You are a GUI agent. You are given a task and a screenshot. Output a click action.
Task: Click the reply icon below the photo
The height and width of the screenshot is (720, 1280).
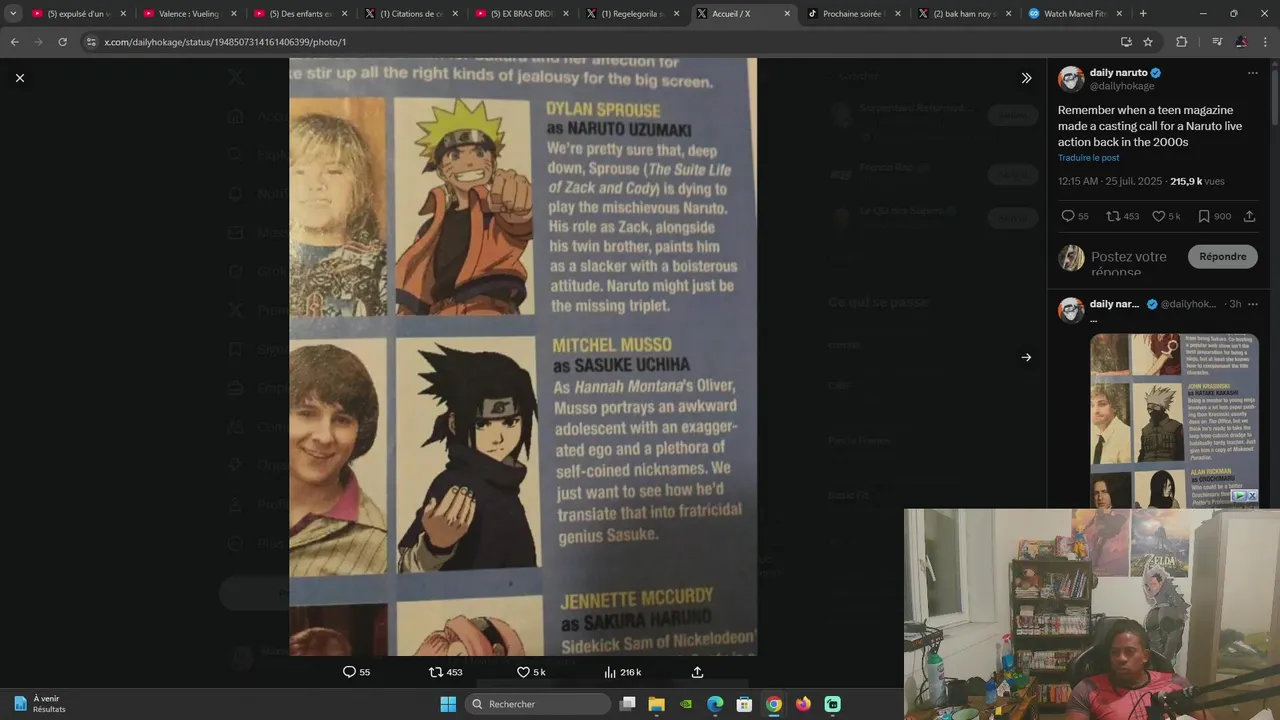point(349,672)
